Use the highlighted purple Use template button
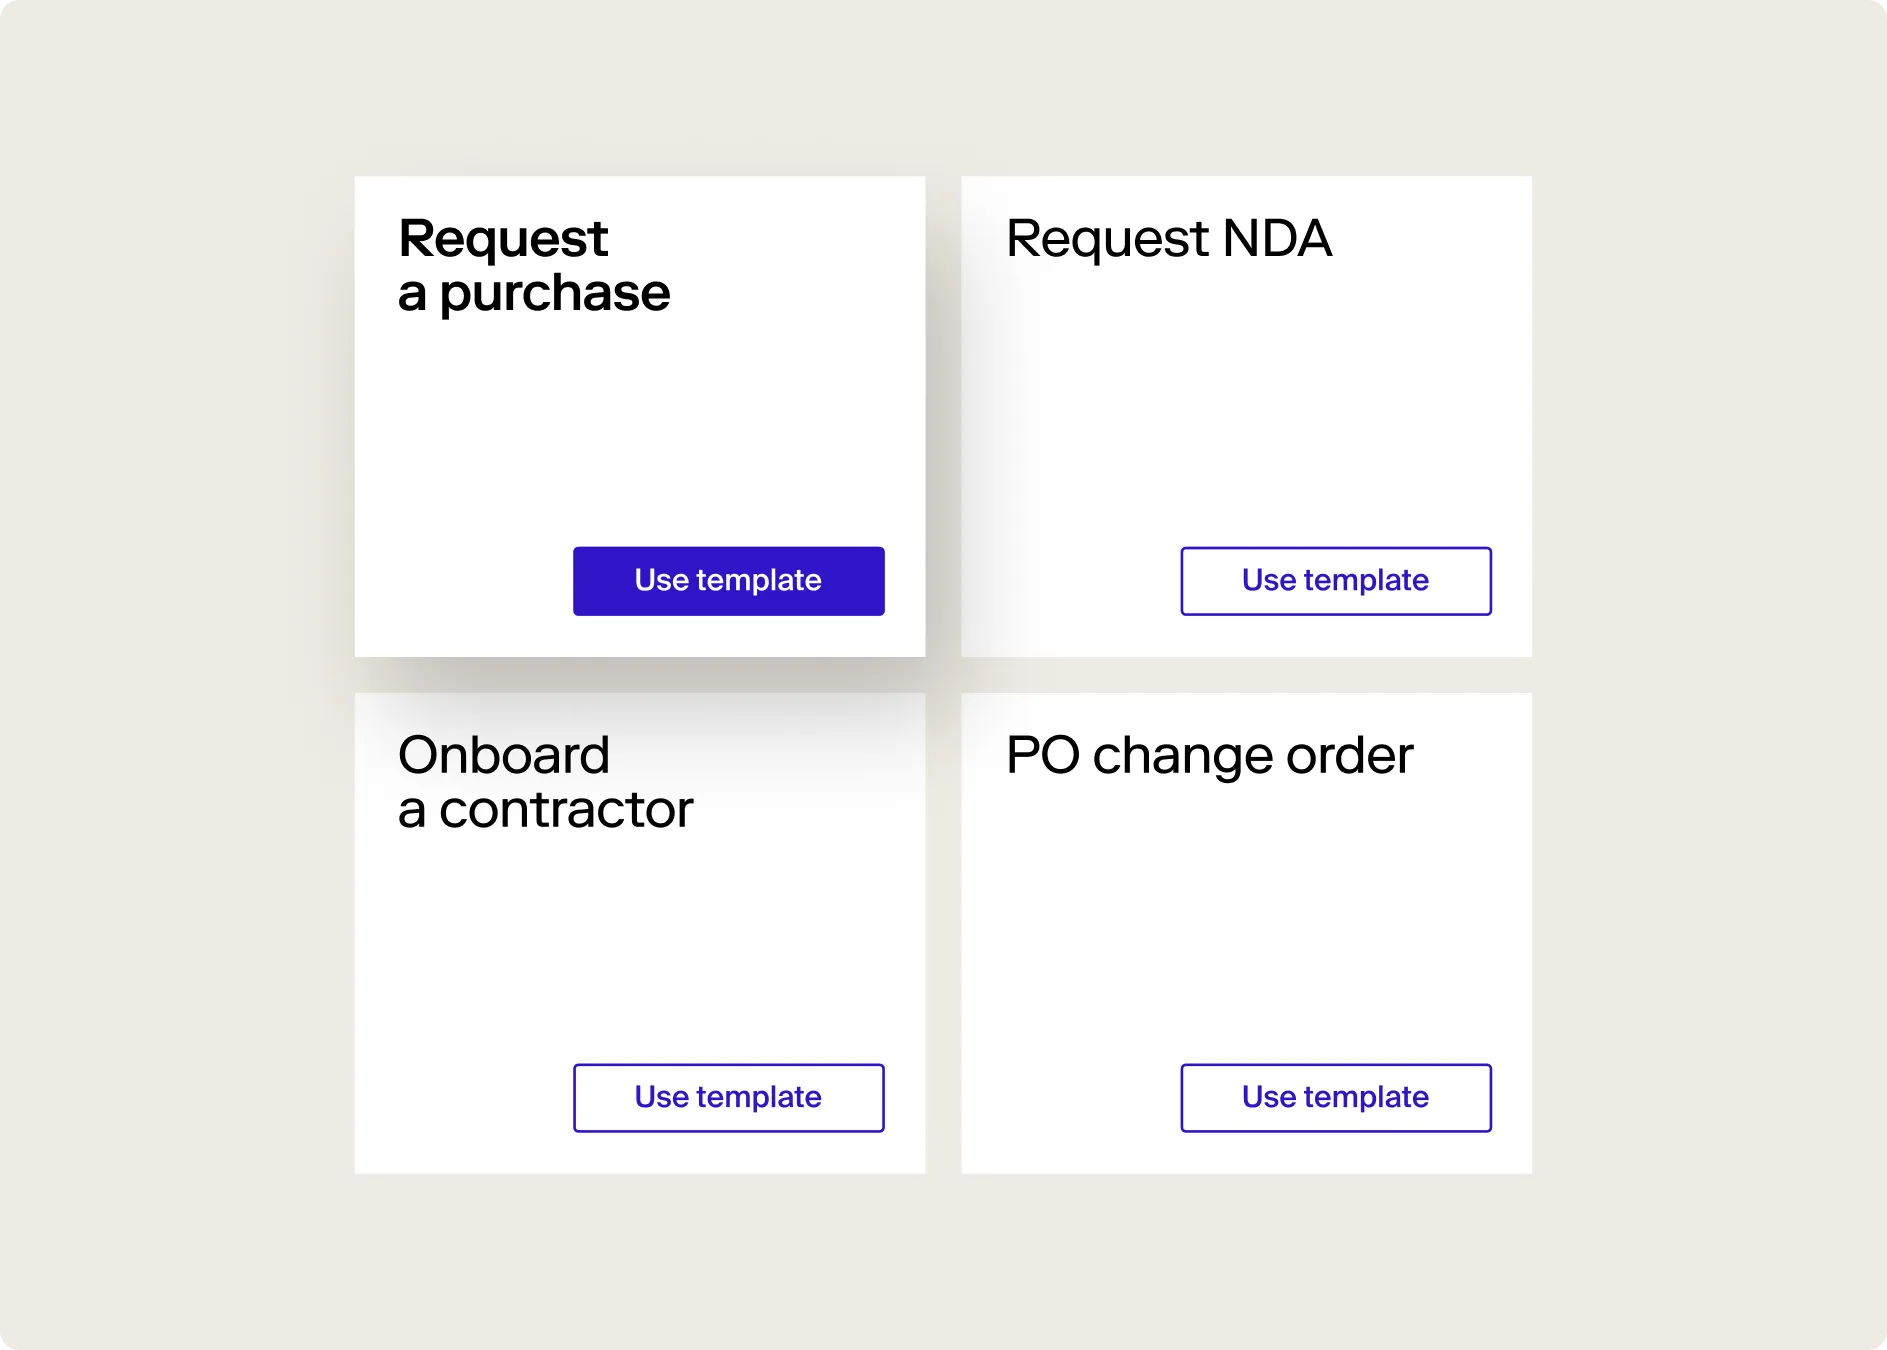The width and height of the screenshot is (1887, 1350). point(728,580)
